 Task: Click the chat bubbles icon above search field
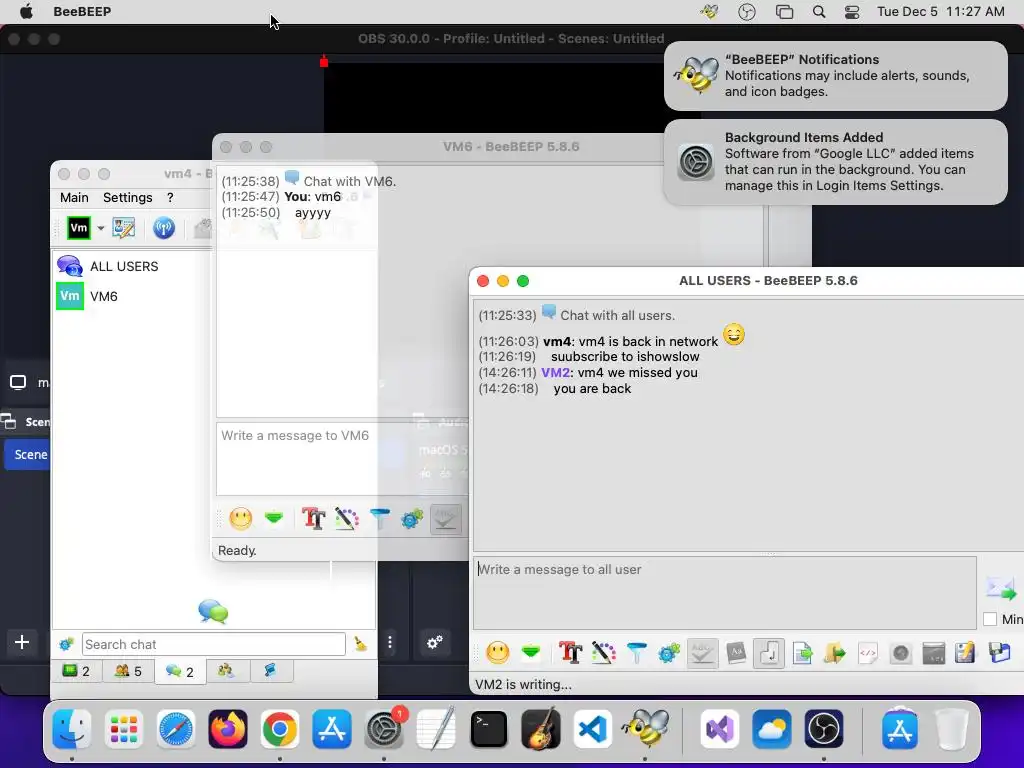coord(214,611)
